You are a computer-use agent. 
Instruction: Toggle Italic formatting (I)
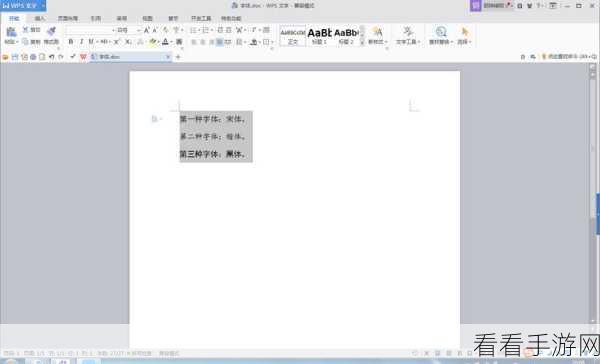click(81, 41)
